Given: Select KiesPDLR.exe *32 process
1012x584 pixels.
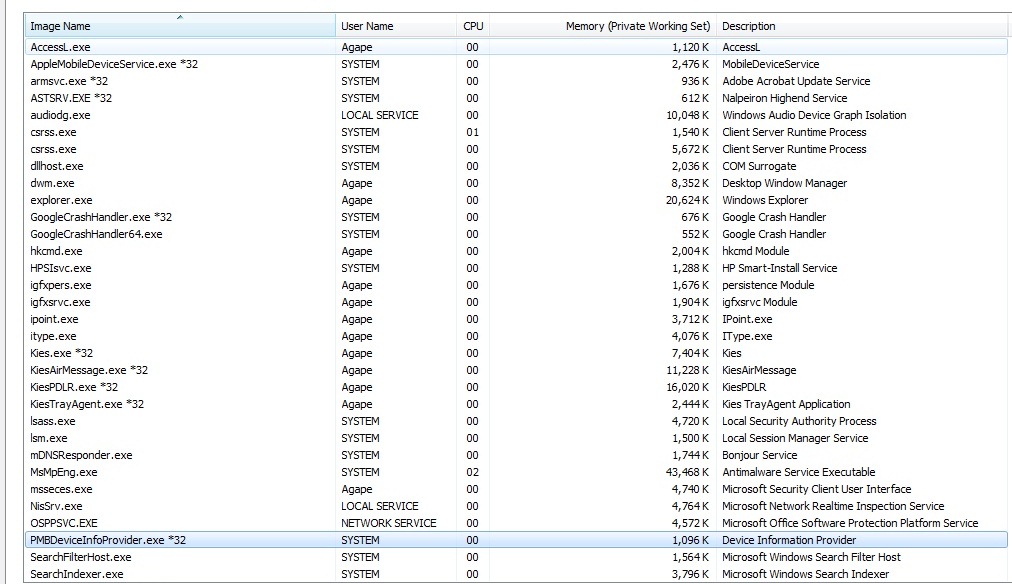Looking at the screenshot, I should coord(516,387).
